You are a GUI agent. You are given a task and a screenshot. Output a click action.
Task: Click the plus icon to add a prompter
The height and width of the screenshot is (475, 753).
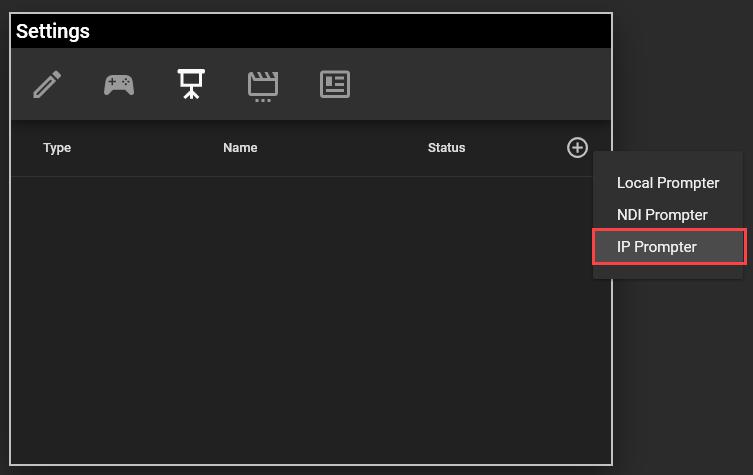click(577, 148)
